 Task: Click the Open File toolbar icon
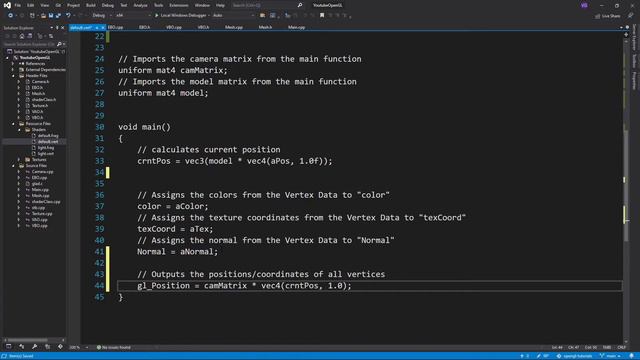[x=43, y=16]
